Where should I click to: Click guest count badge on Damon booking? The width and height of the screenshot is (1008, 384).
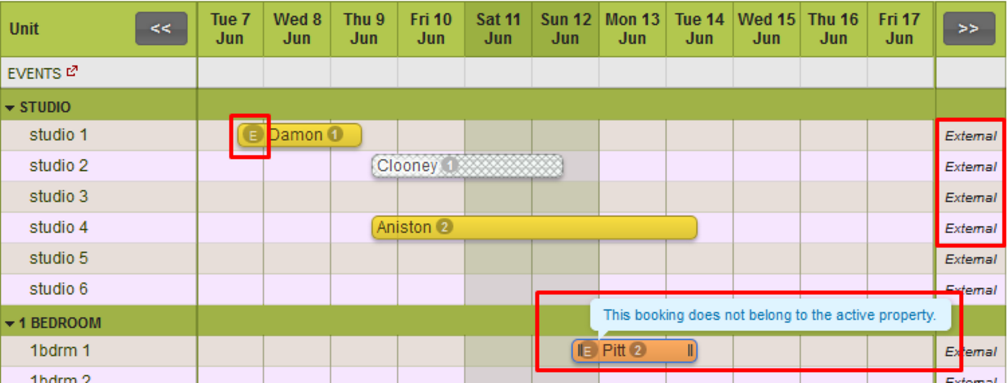335,134
